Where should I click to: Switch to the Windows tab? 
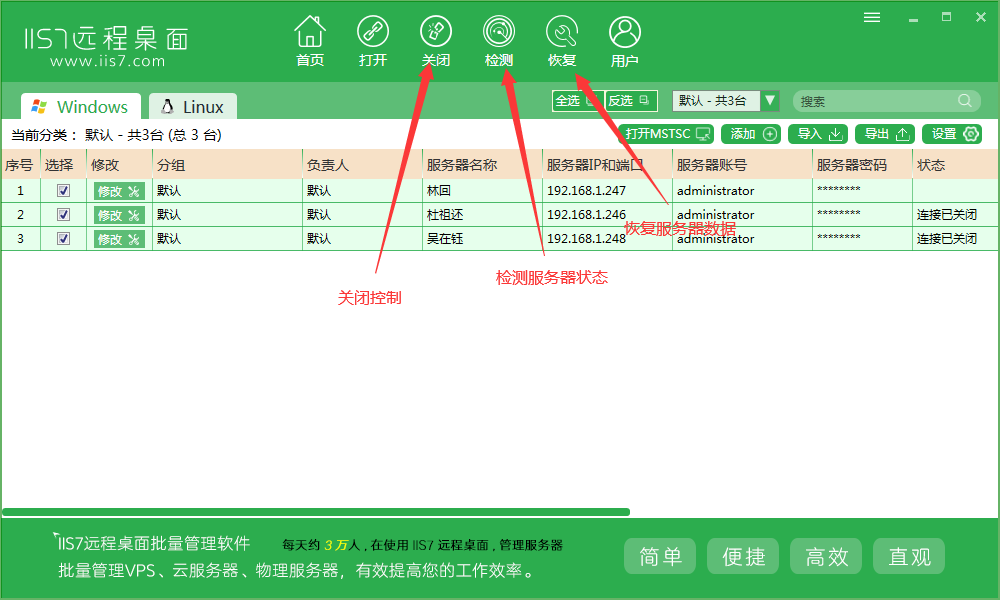pos(80,106)
